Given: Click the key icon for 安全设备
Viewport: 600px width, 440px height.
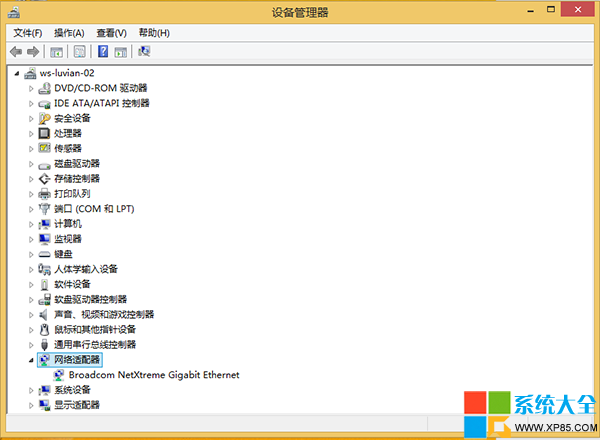Looking at the screenshot, I should click(x=44, y=119).
